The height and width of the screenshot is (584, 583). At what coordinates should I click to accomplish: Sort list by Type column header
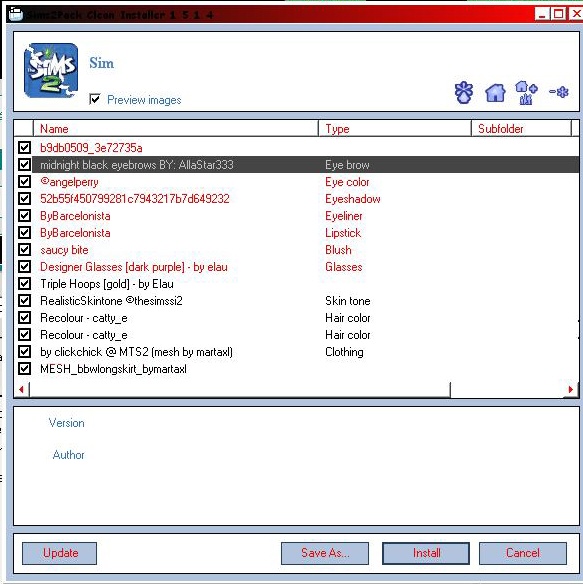tap(395, 128)
